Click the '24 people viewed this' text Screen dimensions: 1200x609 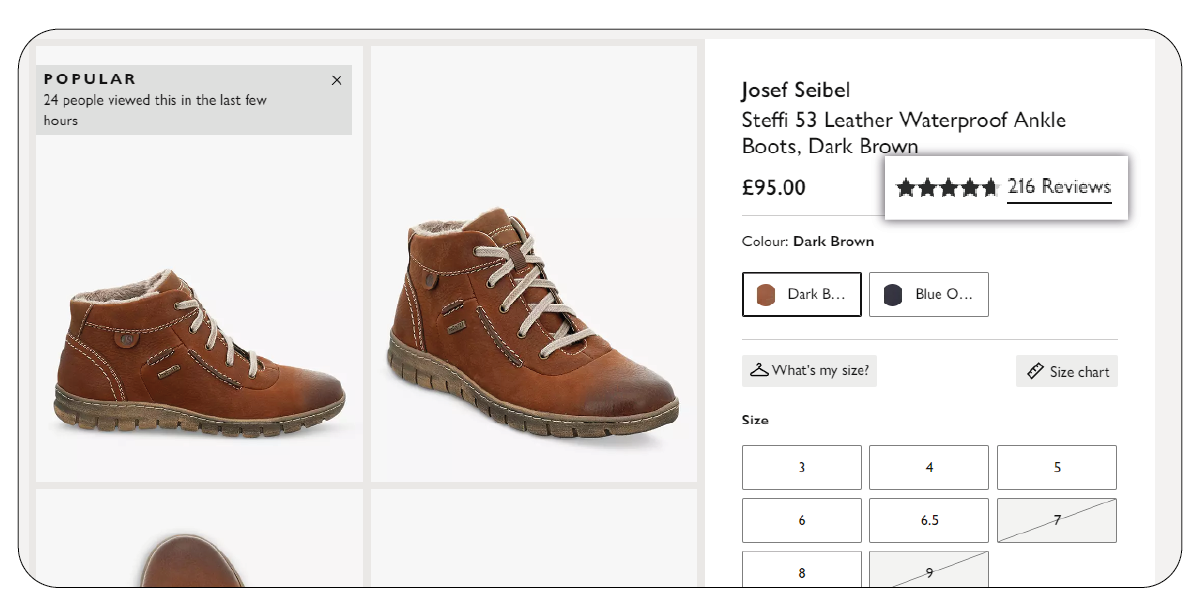click(x=155, y=110)
